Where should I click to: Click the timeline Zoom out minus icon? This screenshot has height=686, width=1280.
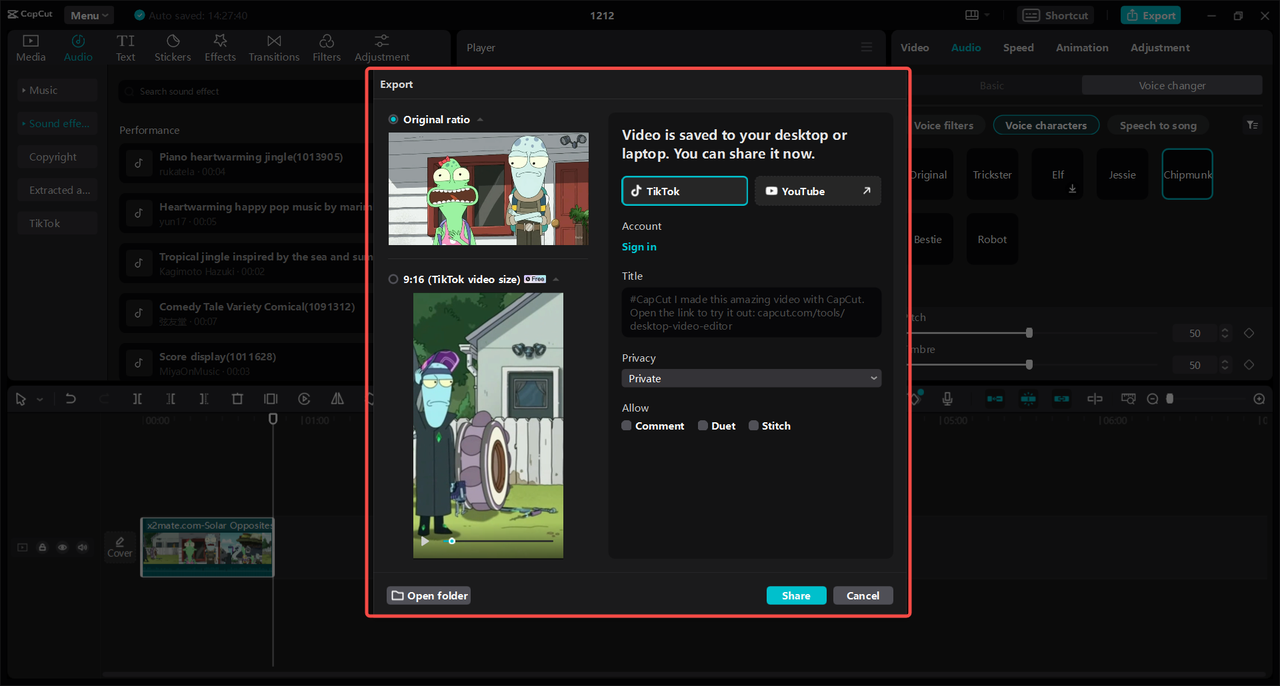click(x=1153, y=398)
